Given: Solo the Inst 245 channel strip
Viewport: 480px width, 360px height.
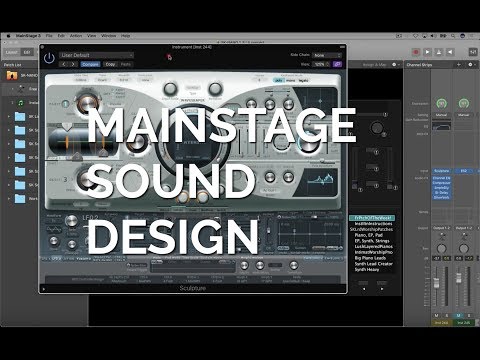Looking at the screenshot, I should [x=469, y=315].
